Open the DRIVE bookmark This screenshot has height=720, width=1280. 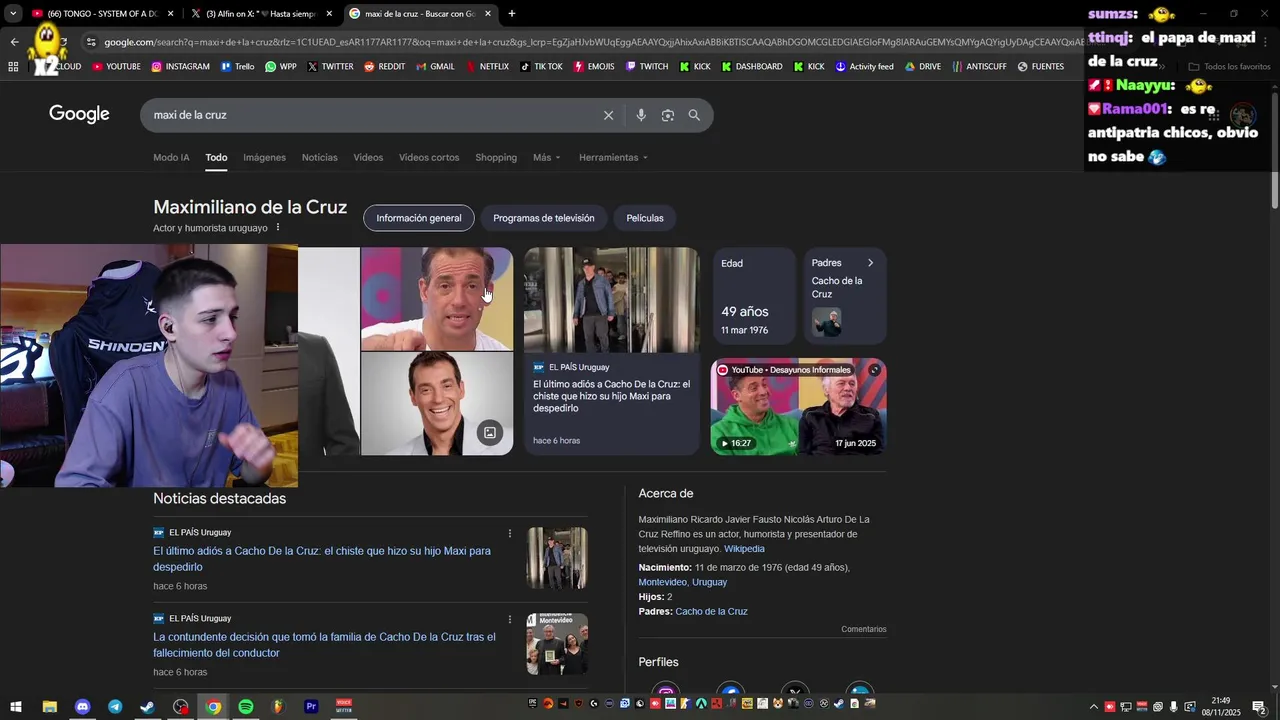pos(922,67)
